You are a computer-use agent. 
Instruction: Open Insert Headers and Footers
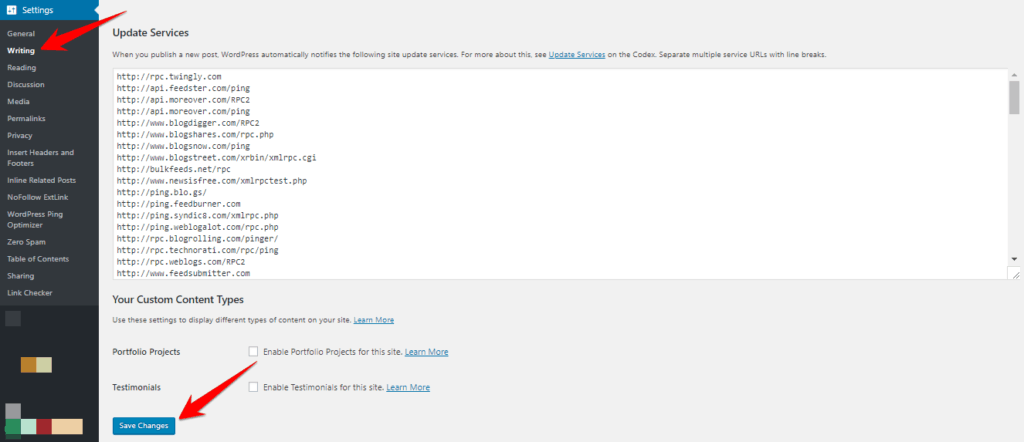click(40, 158)
